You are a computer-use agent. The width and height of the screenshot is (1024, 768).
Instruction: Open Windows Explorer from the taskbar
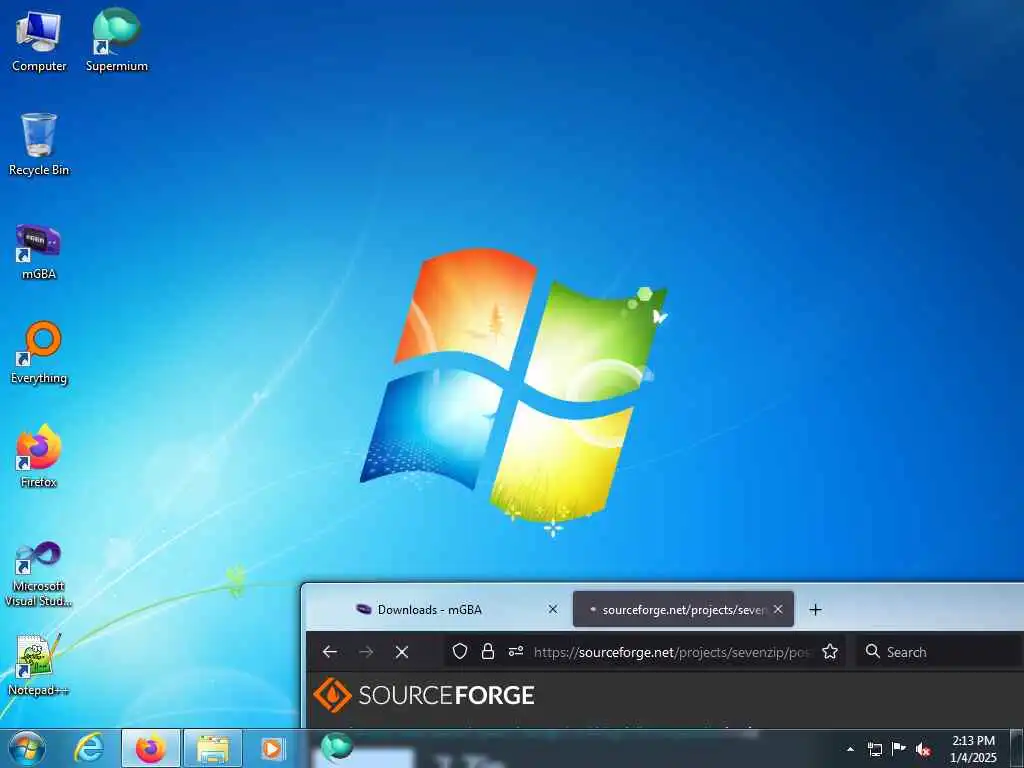(213, 748)
